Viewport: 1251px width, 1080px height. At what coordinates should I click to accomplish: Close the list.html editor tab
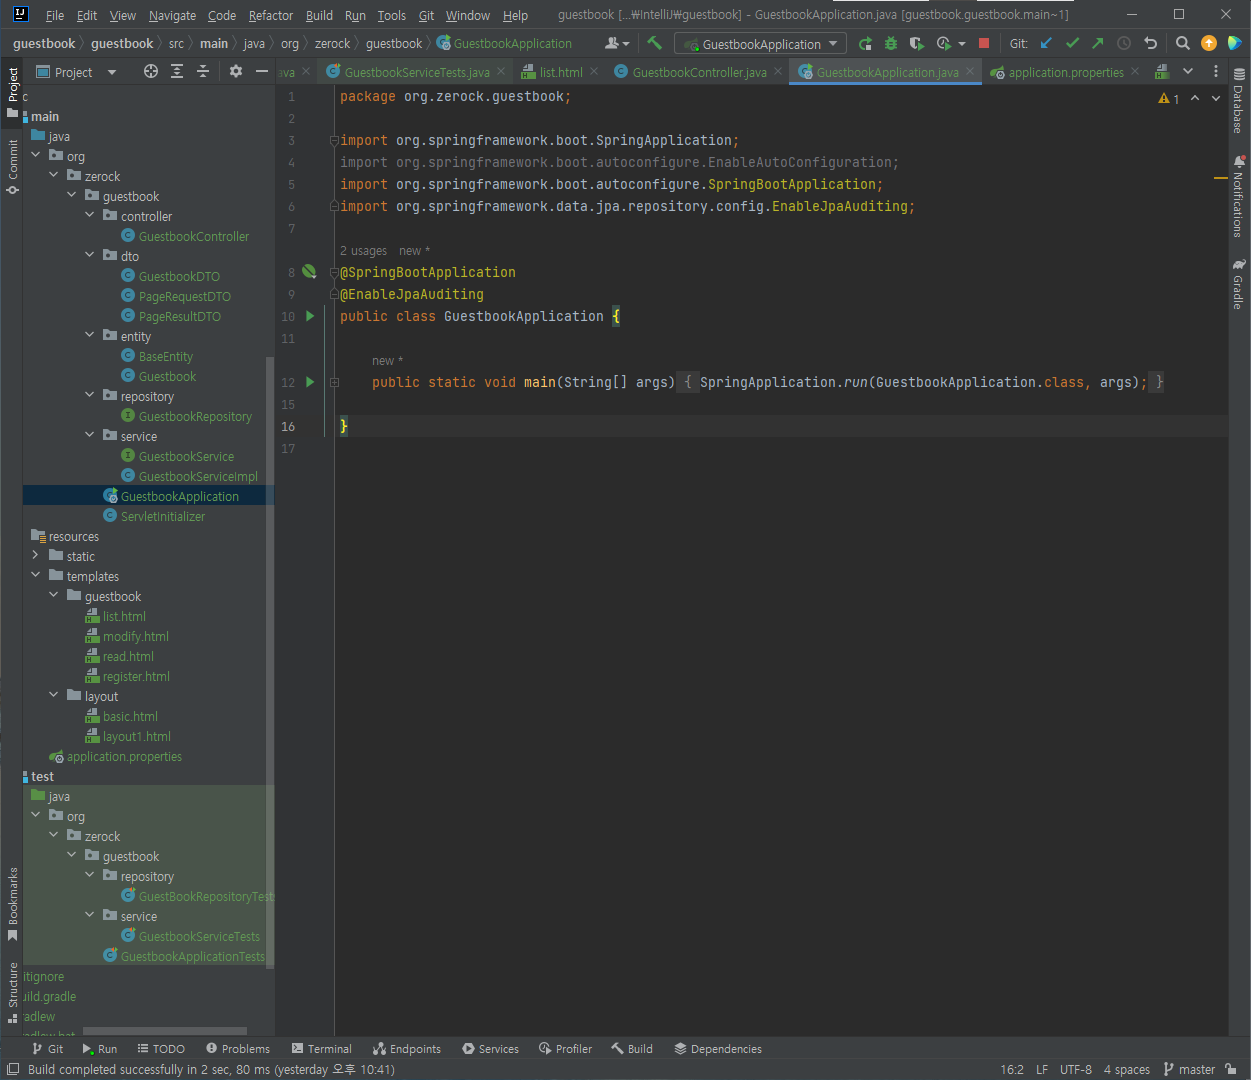(x=594, y=72)
